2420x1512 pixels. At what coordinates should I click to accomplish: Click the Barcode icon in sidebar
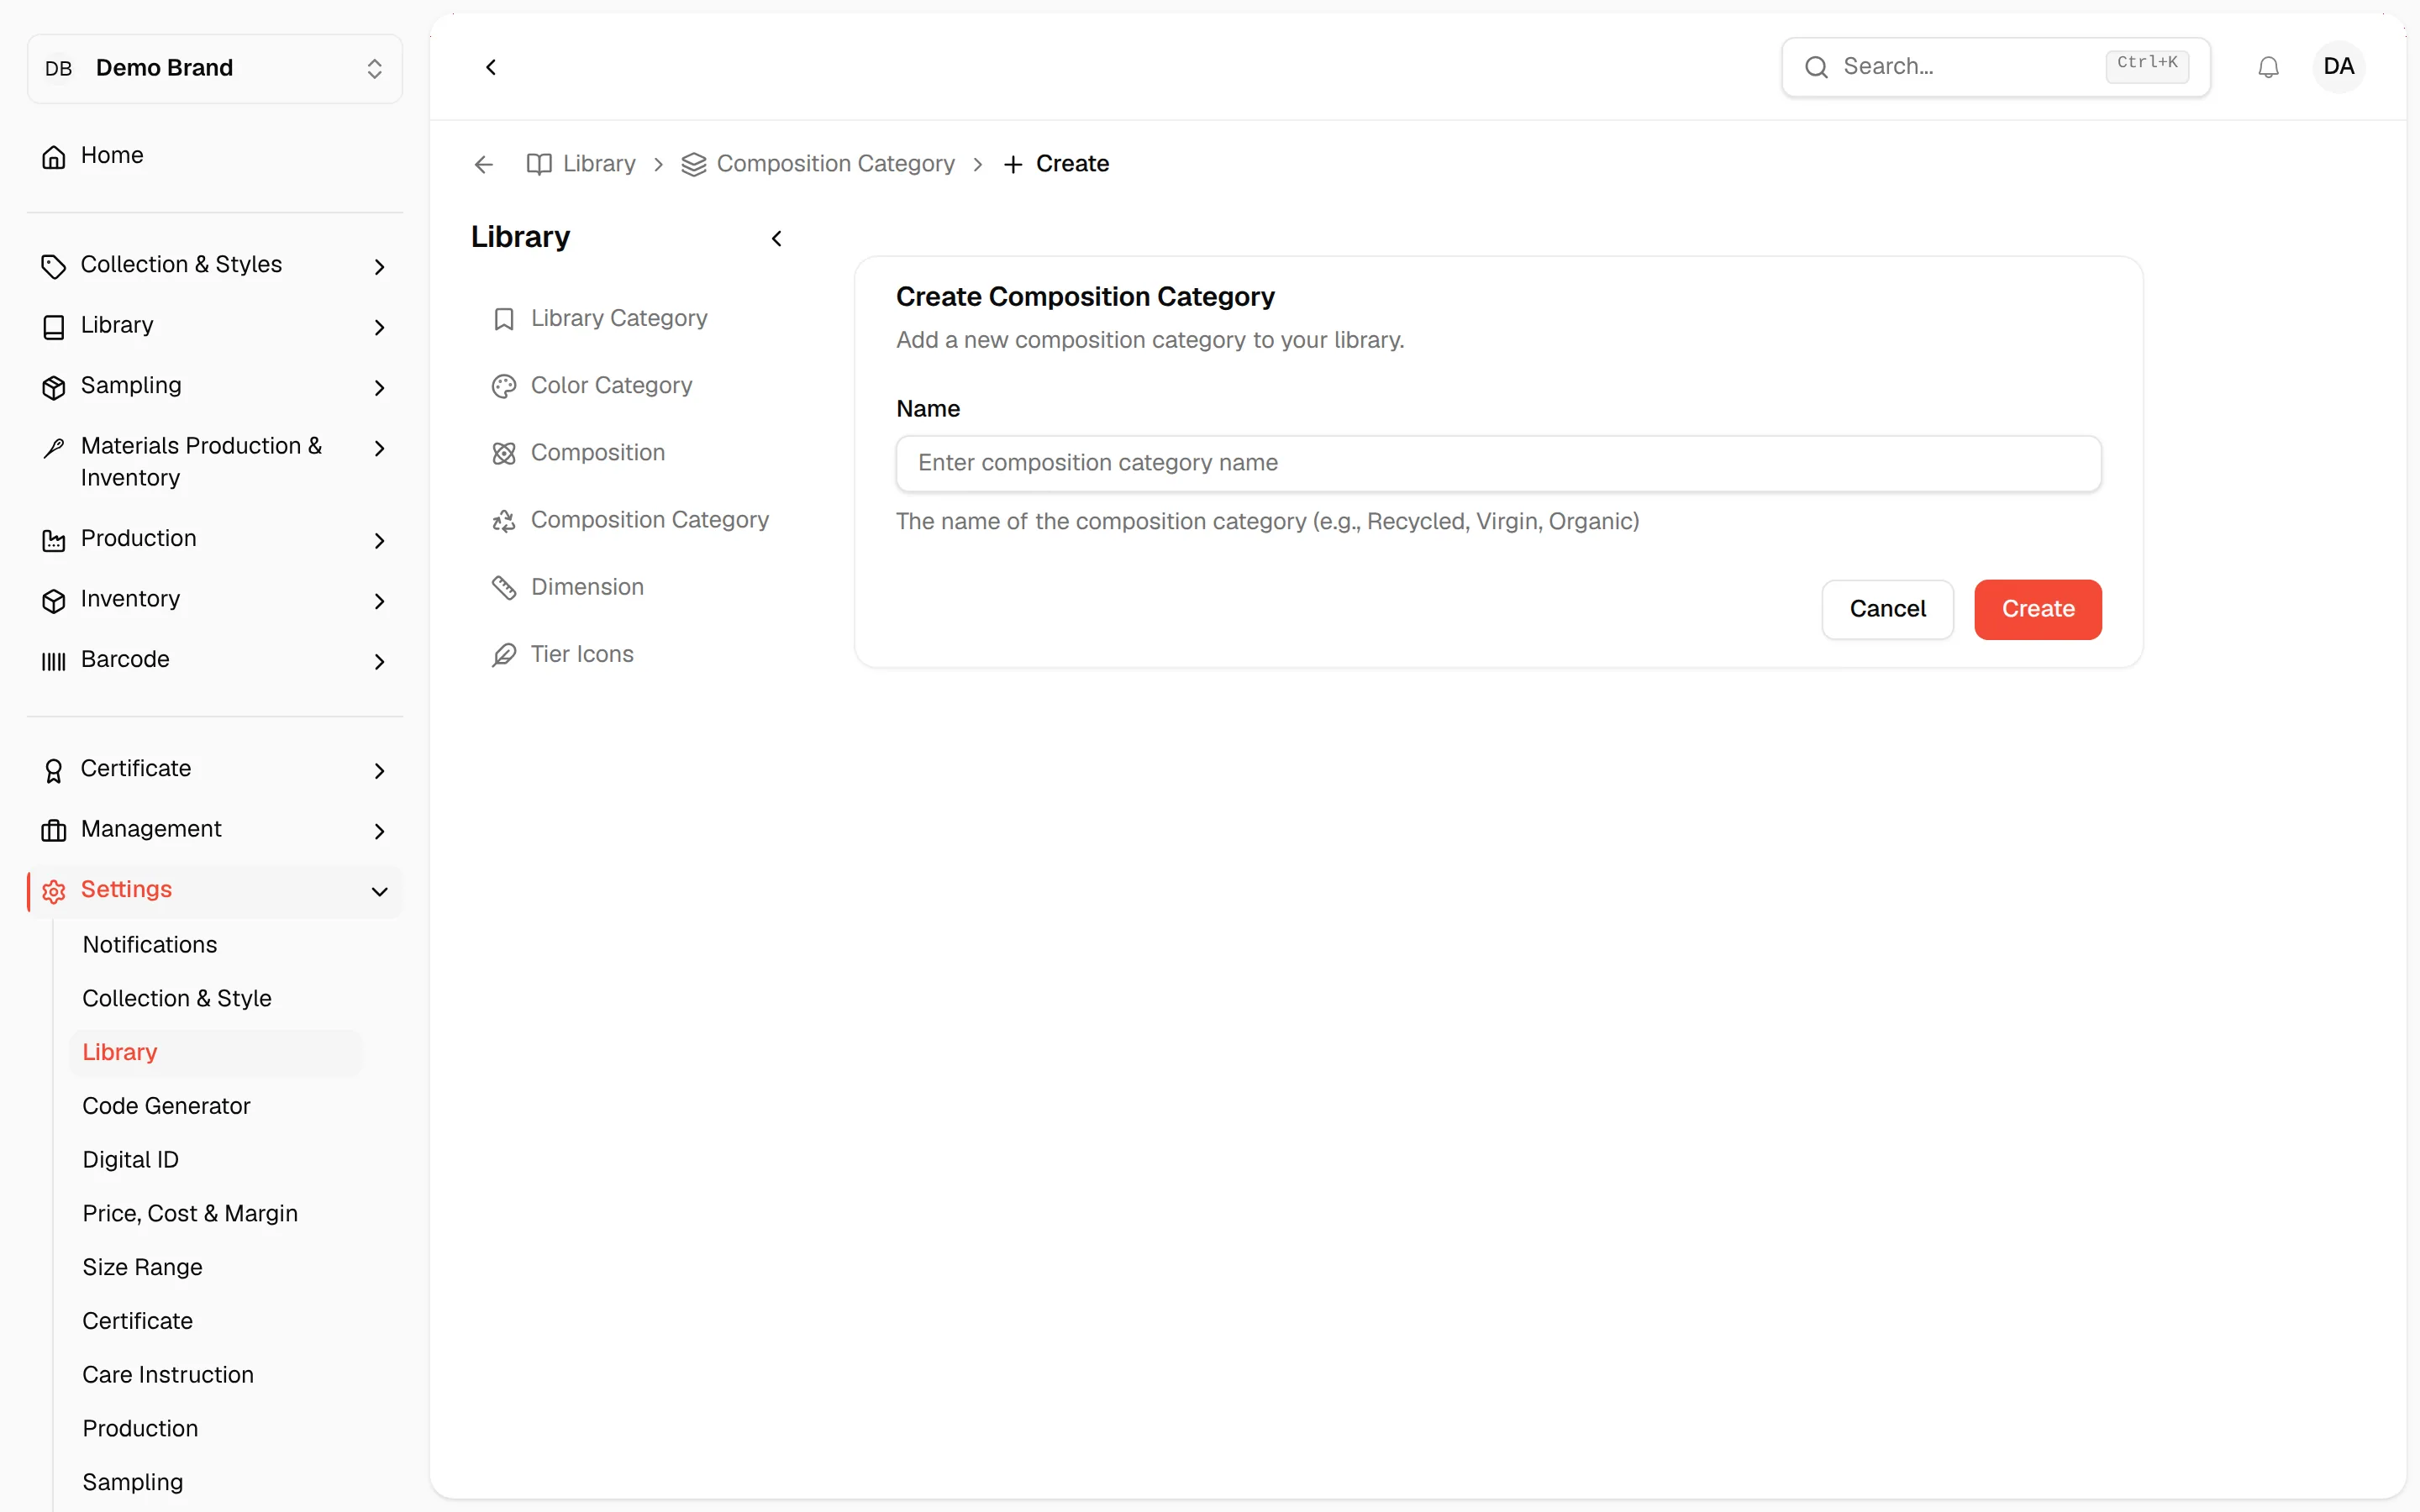tap(54, 661)
